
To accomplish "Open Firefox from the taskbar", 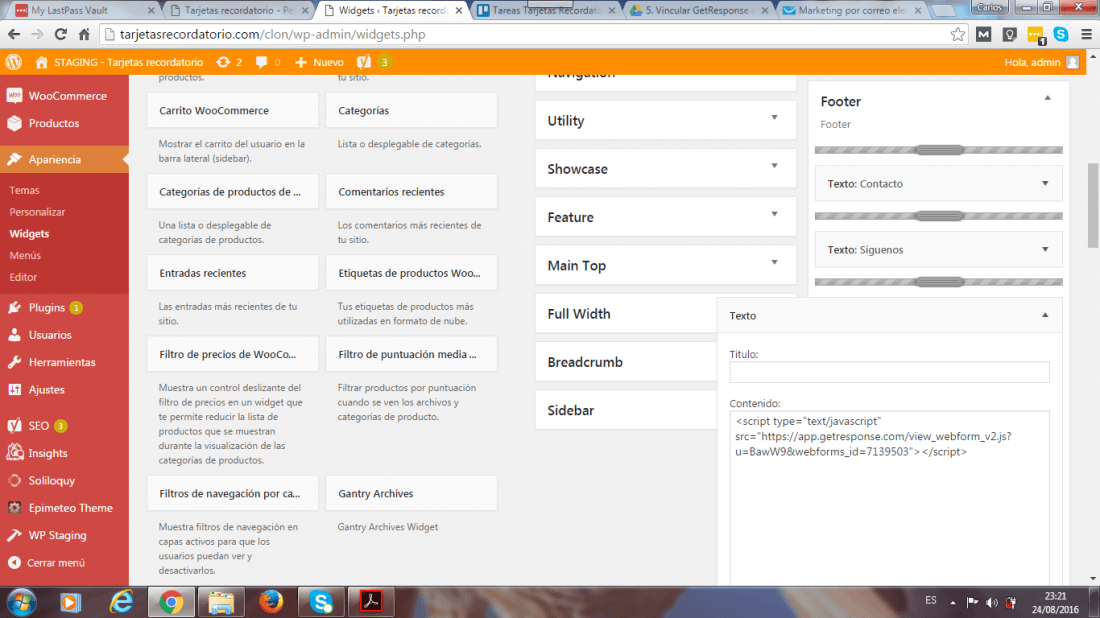I will 271,602.
